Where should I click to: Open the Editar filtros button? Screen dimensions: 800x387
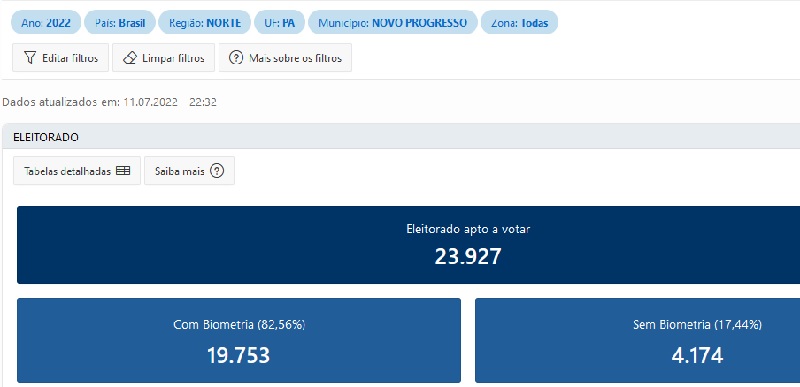pos(60,58)
